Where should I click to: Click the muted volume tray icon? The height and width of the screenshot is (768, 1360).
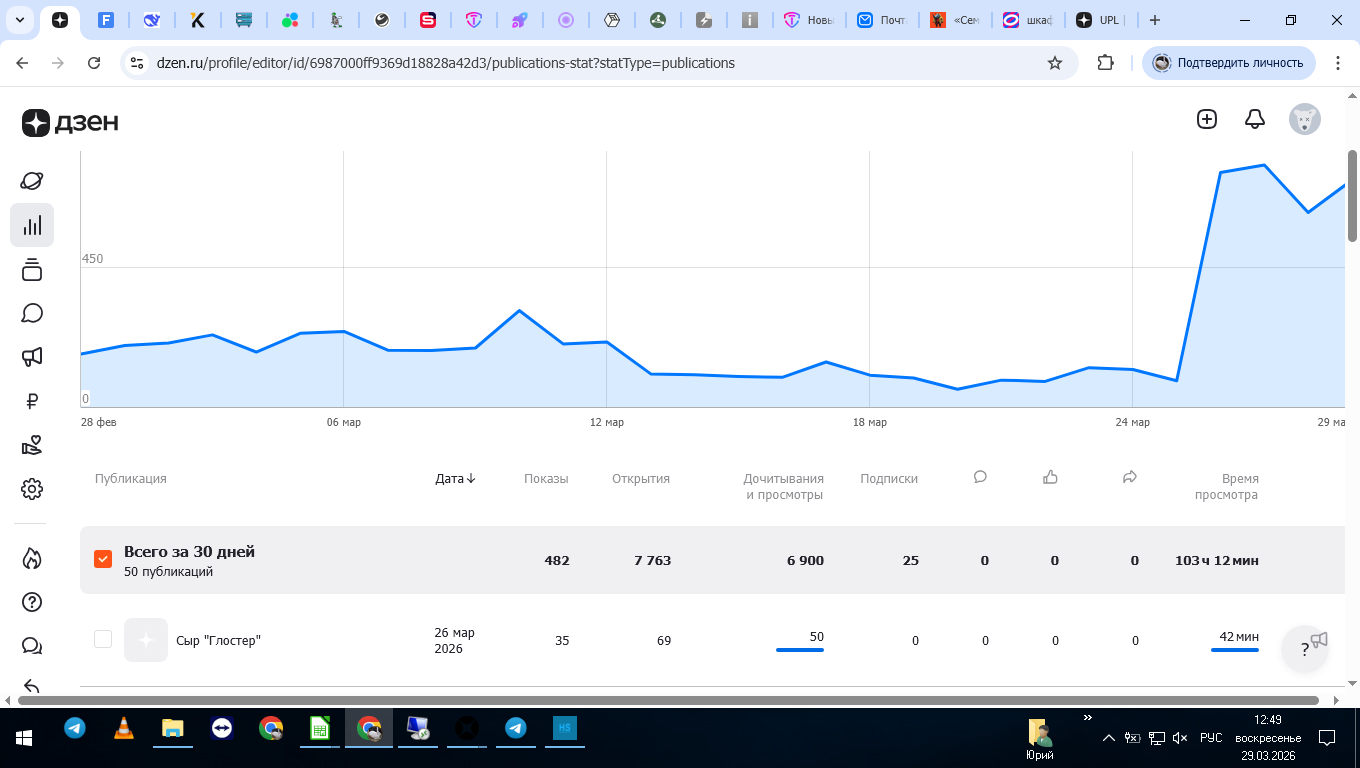coord(1180,738)
